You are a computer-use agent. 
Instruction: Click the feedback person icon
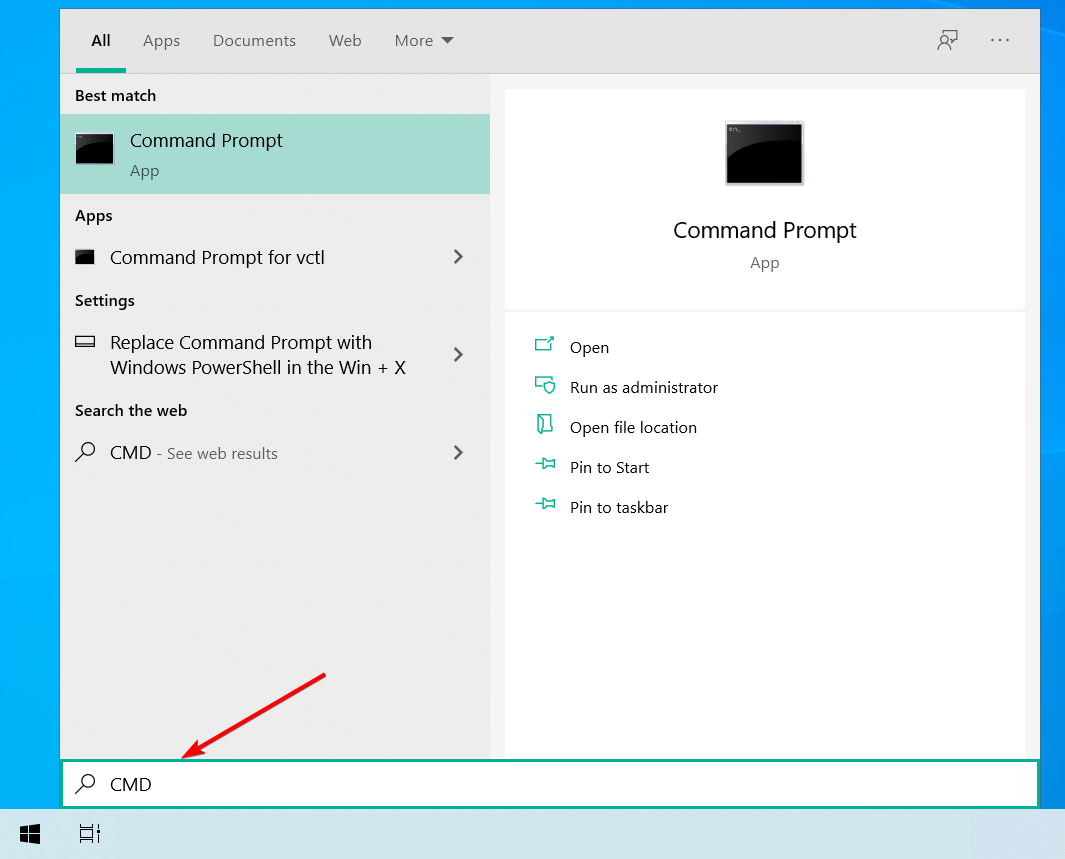(x=946, y=40)
